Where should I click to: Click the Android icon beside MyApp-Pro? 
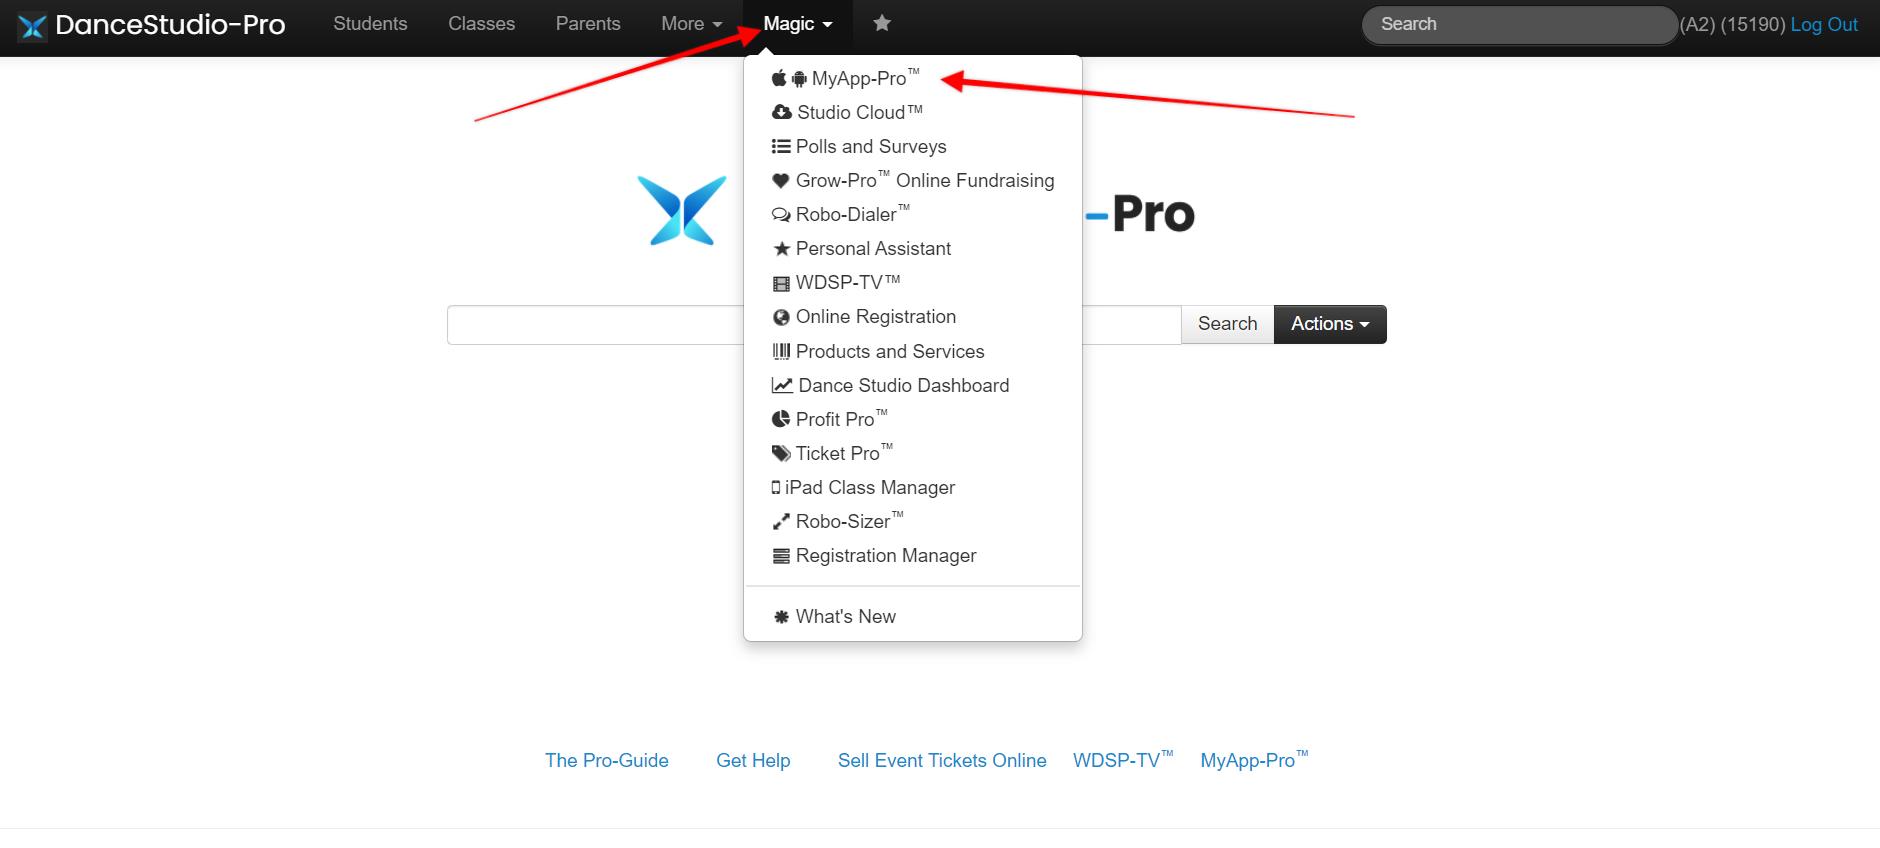coord(799,79)
